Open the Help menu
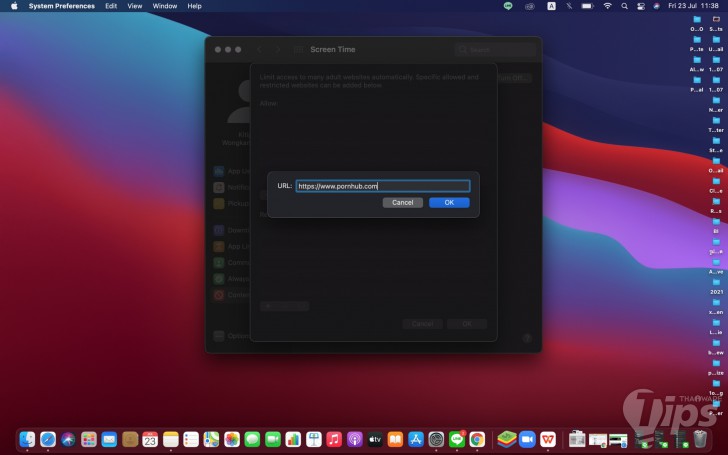 point(195,6)
